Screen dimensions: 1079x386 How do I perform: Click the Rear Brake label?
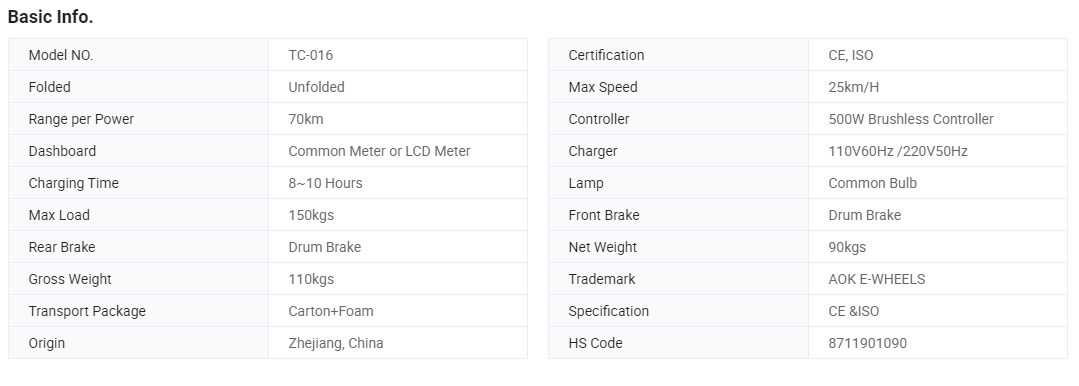(62, 247)
